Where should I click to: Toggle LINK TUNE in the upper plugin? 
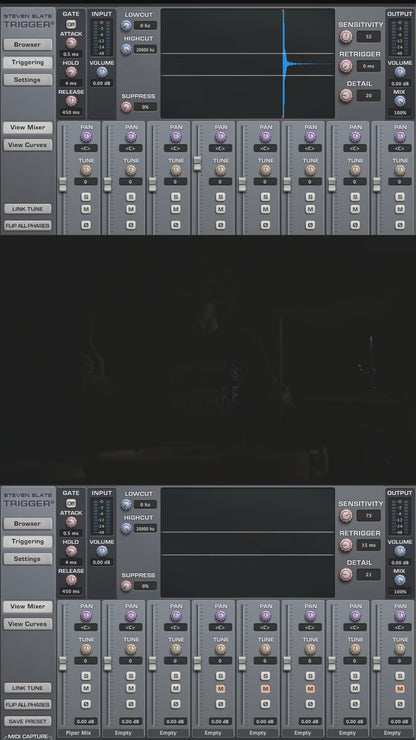28,209
